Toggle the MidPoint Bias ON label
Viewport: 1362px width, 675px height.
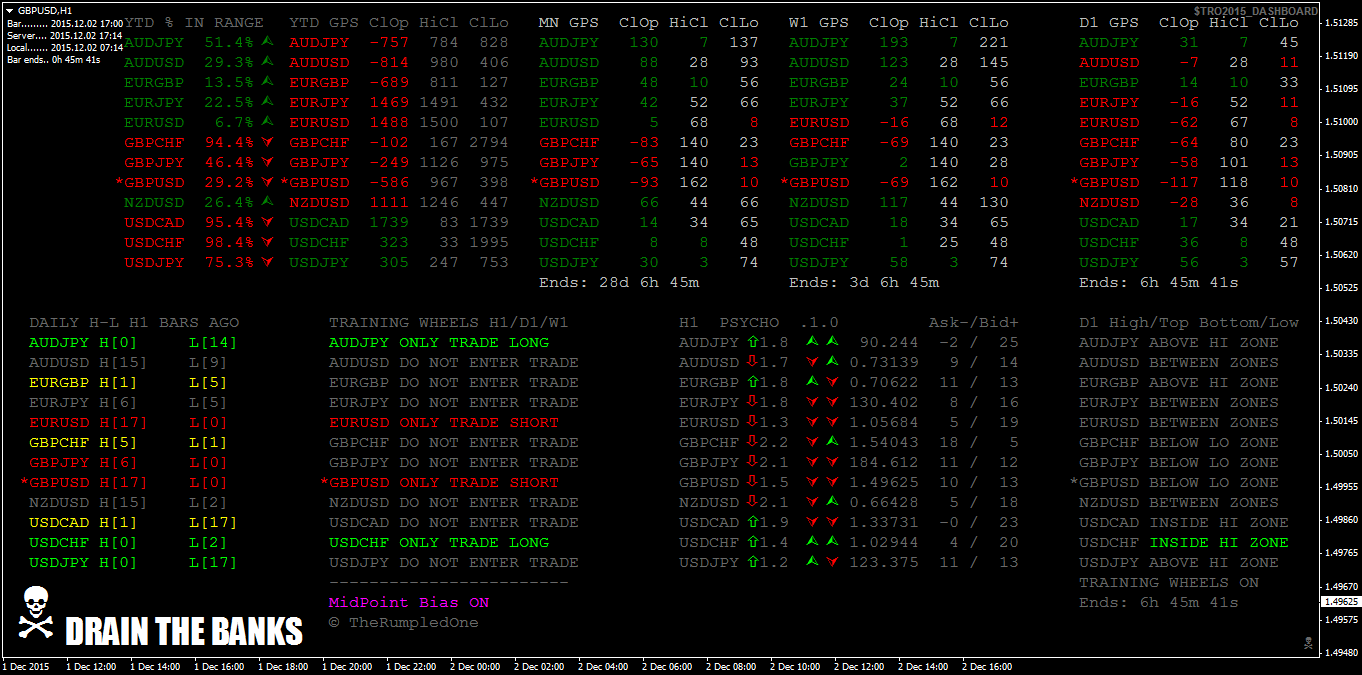pyautogui.click(x=409, y=603)
